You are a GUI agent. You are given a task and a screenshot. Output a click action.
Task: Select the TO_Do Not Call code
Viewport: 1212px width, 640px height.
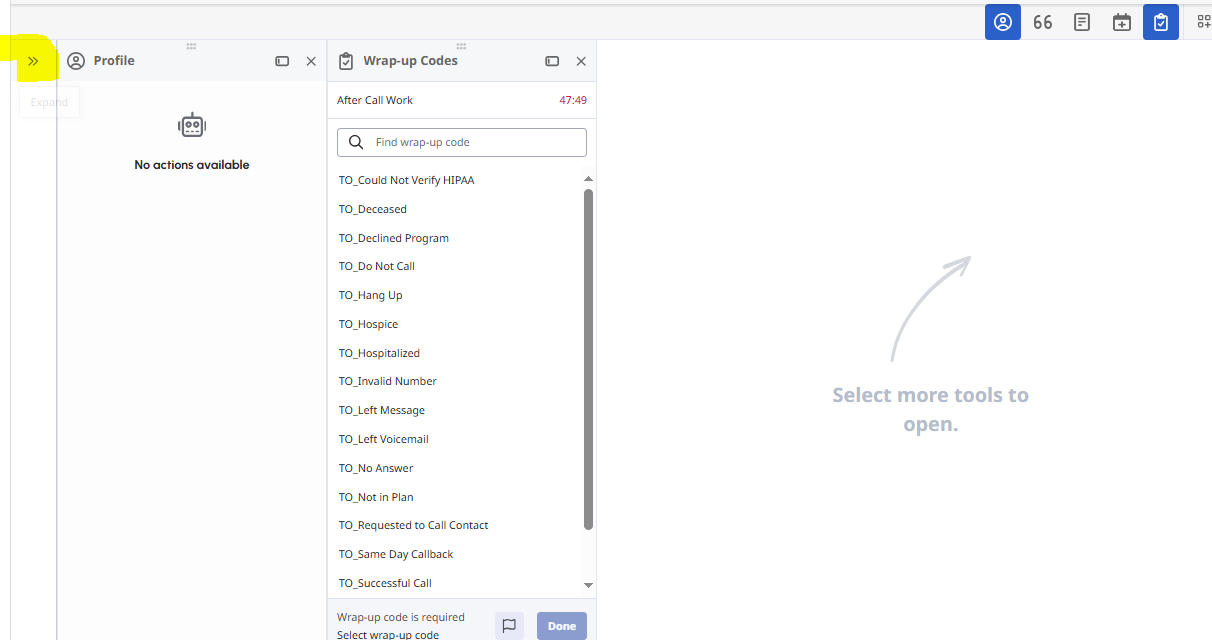tap(377, 266)
